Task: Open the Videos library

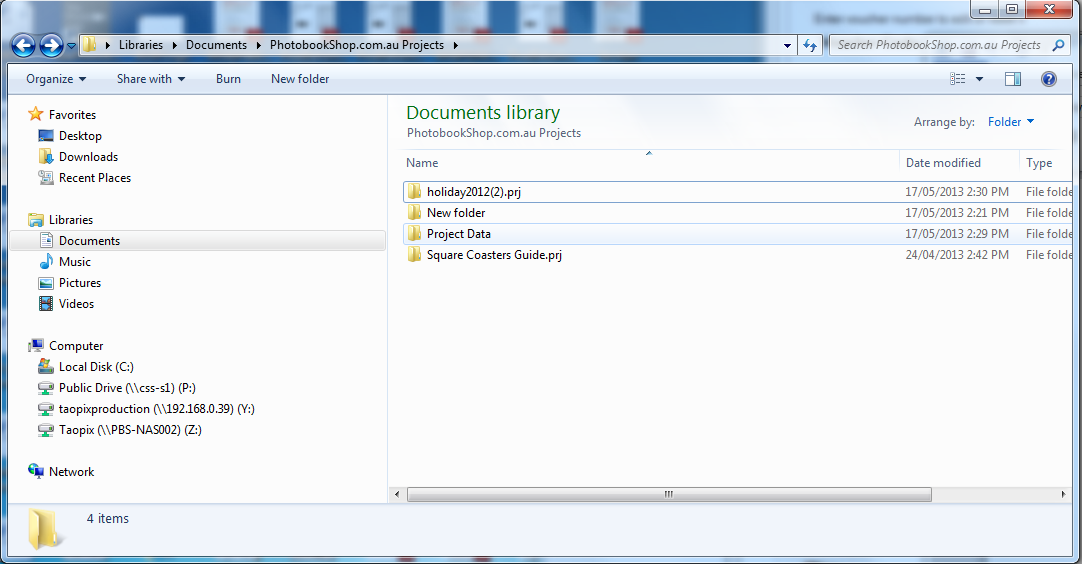Action: pyautogui.click(x=76, y=304)
